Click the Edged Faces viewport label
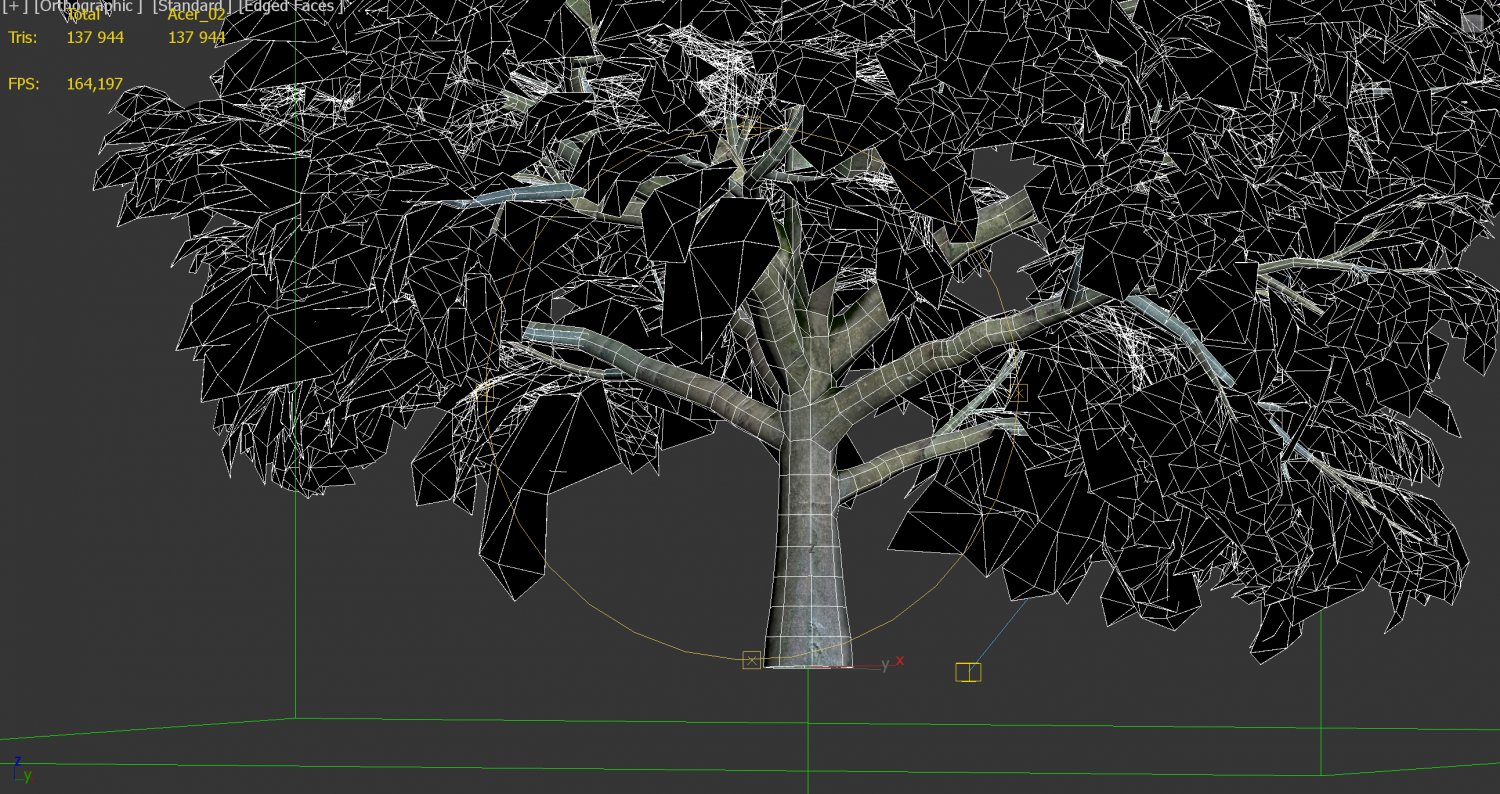 290,6
